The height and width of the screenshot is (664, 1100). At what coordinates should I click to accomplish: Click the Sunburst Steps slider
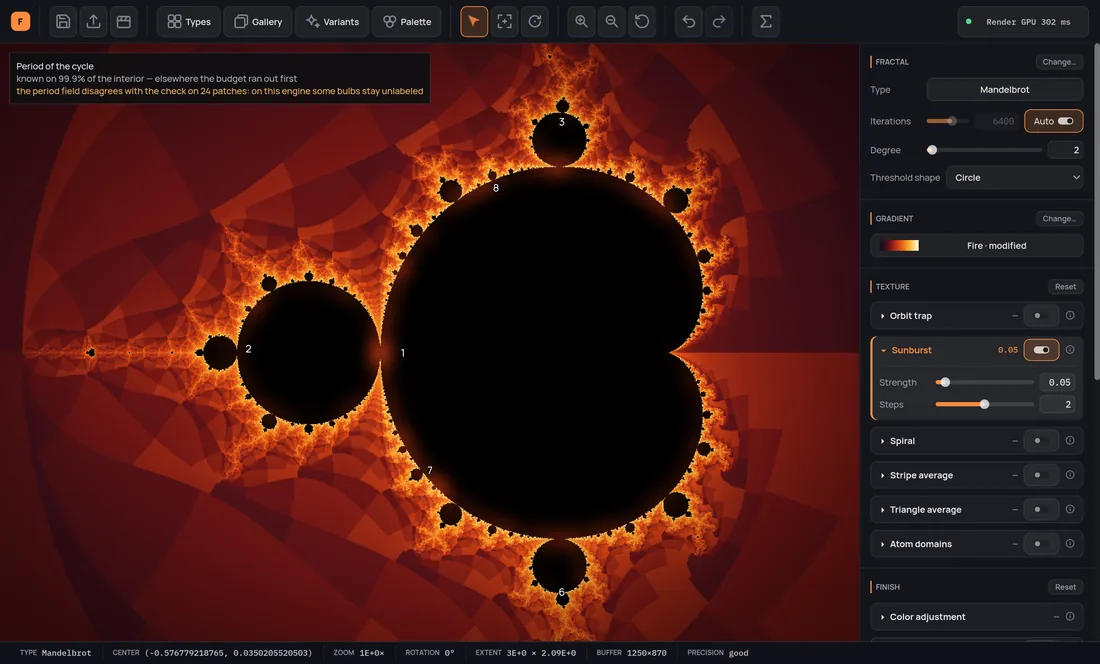pyautogui.click(x=984, y=405)
